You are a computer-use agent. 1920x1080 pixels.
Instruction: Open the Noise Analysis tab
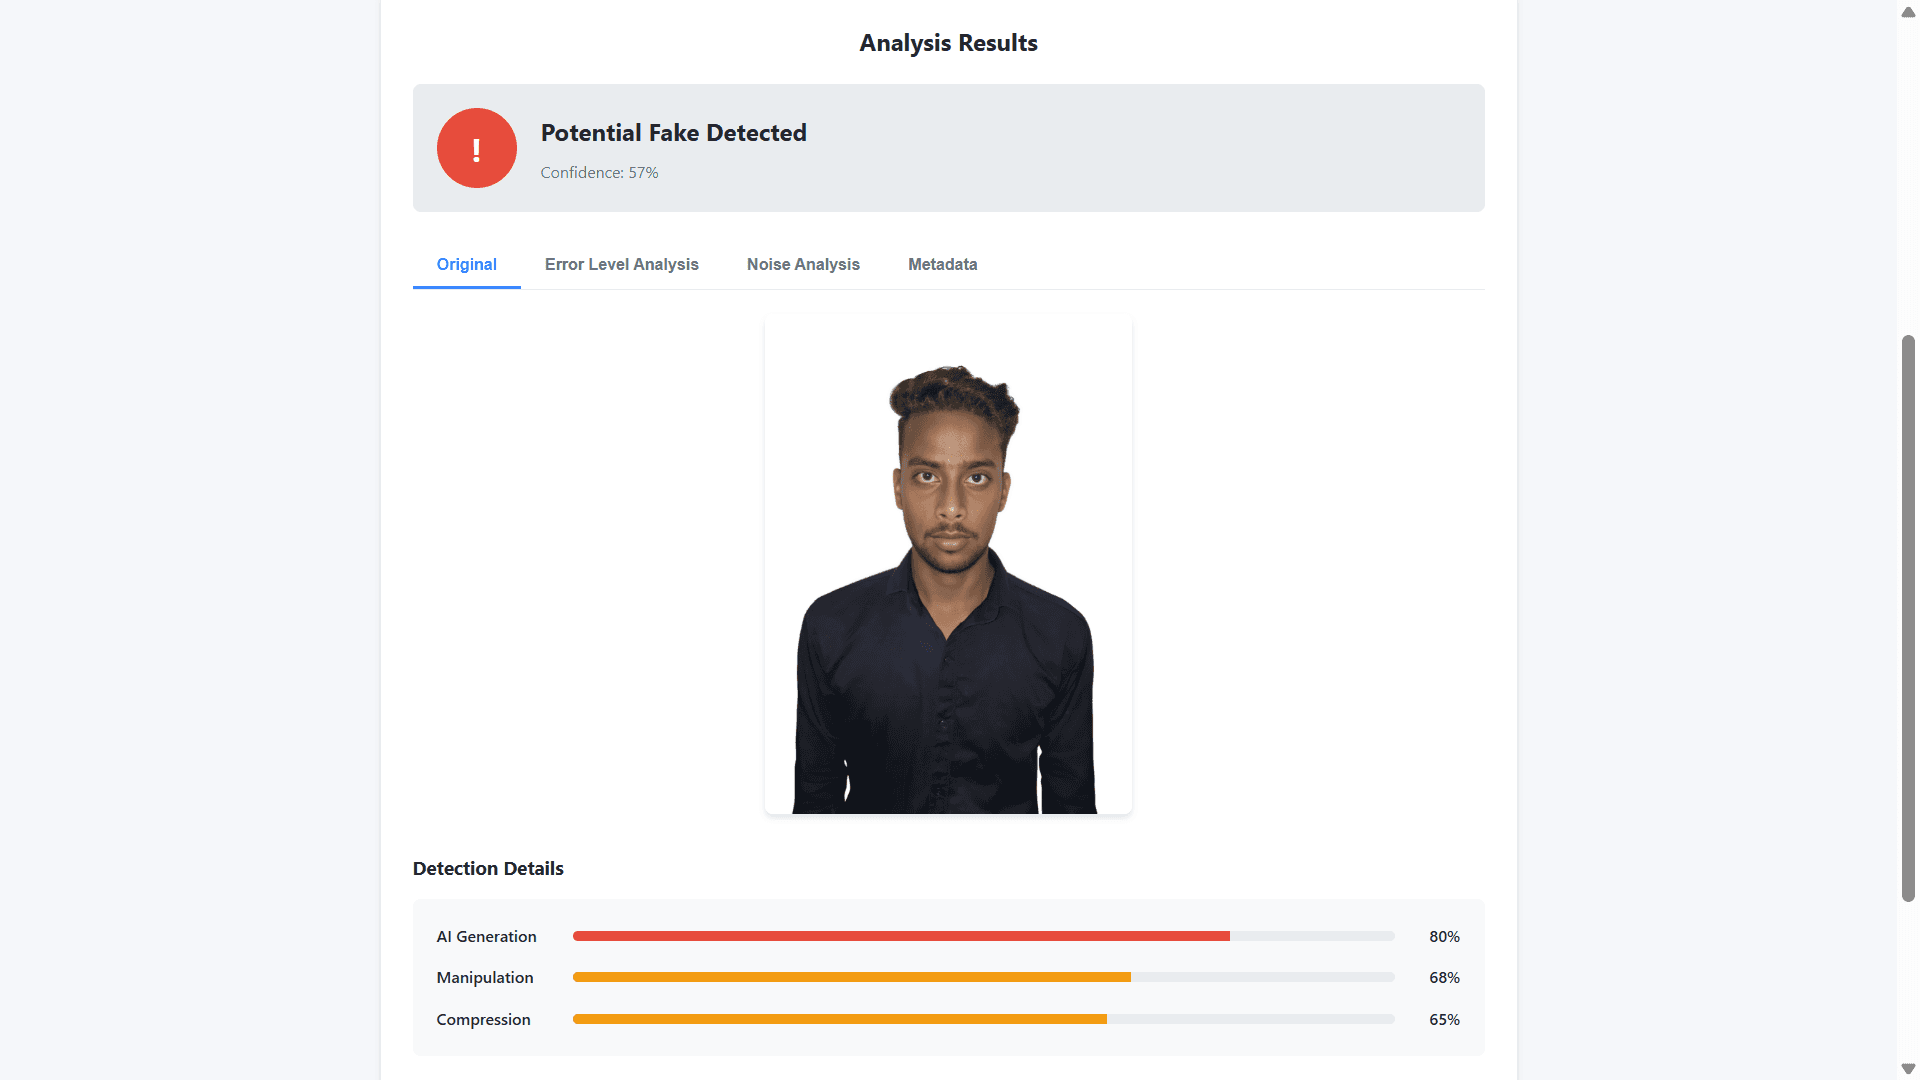pyautogui.click(x=803, y=264)
